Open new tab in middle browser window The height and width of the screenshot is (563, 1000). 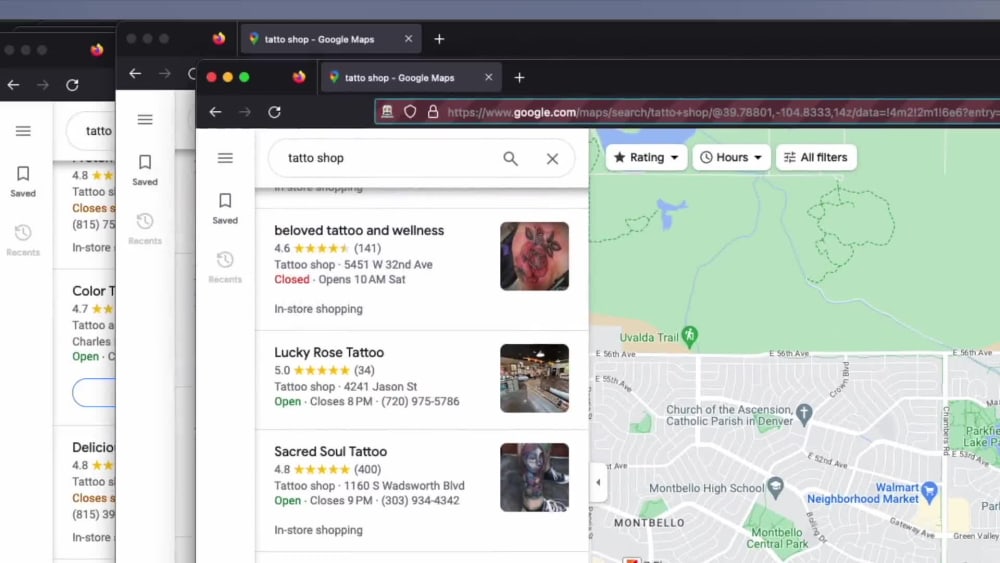click(x=439, y=40)
